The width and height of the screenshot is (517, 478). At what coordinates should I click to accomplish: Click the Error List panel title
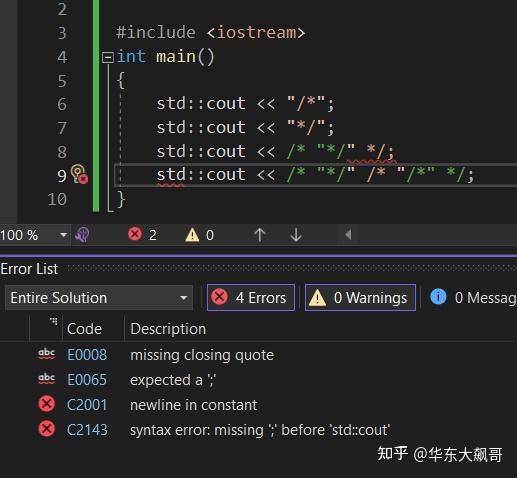(x=29, y=269)
